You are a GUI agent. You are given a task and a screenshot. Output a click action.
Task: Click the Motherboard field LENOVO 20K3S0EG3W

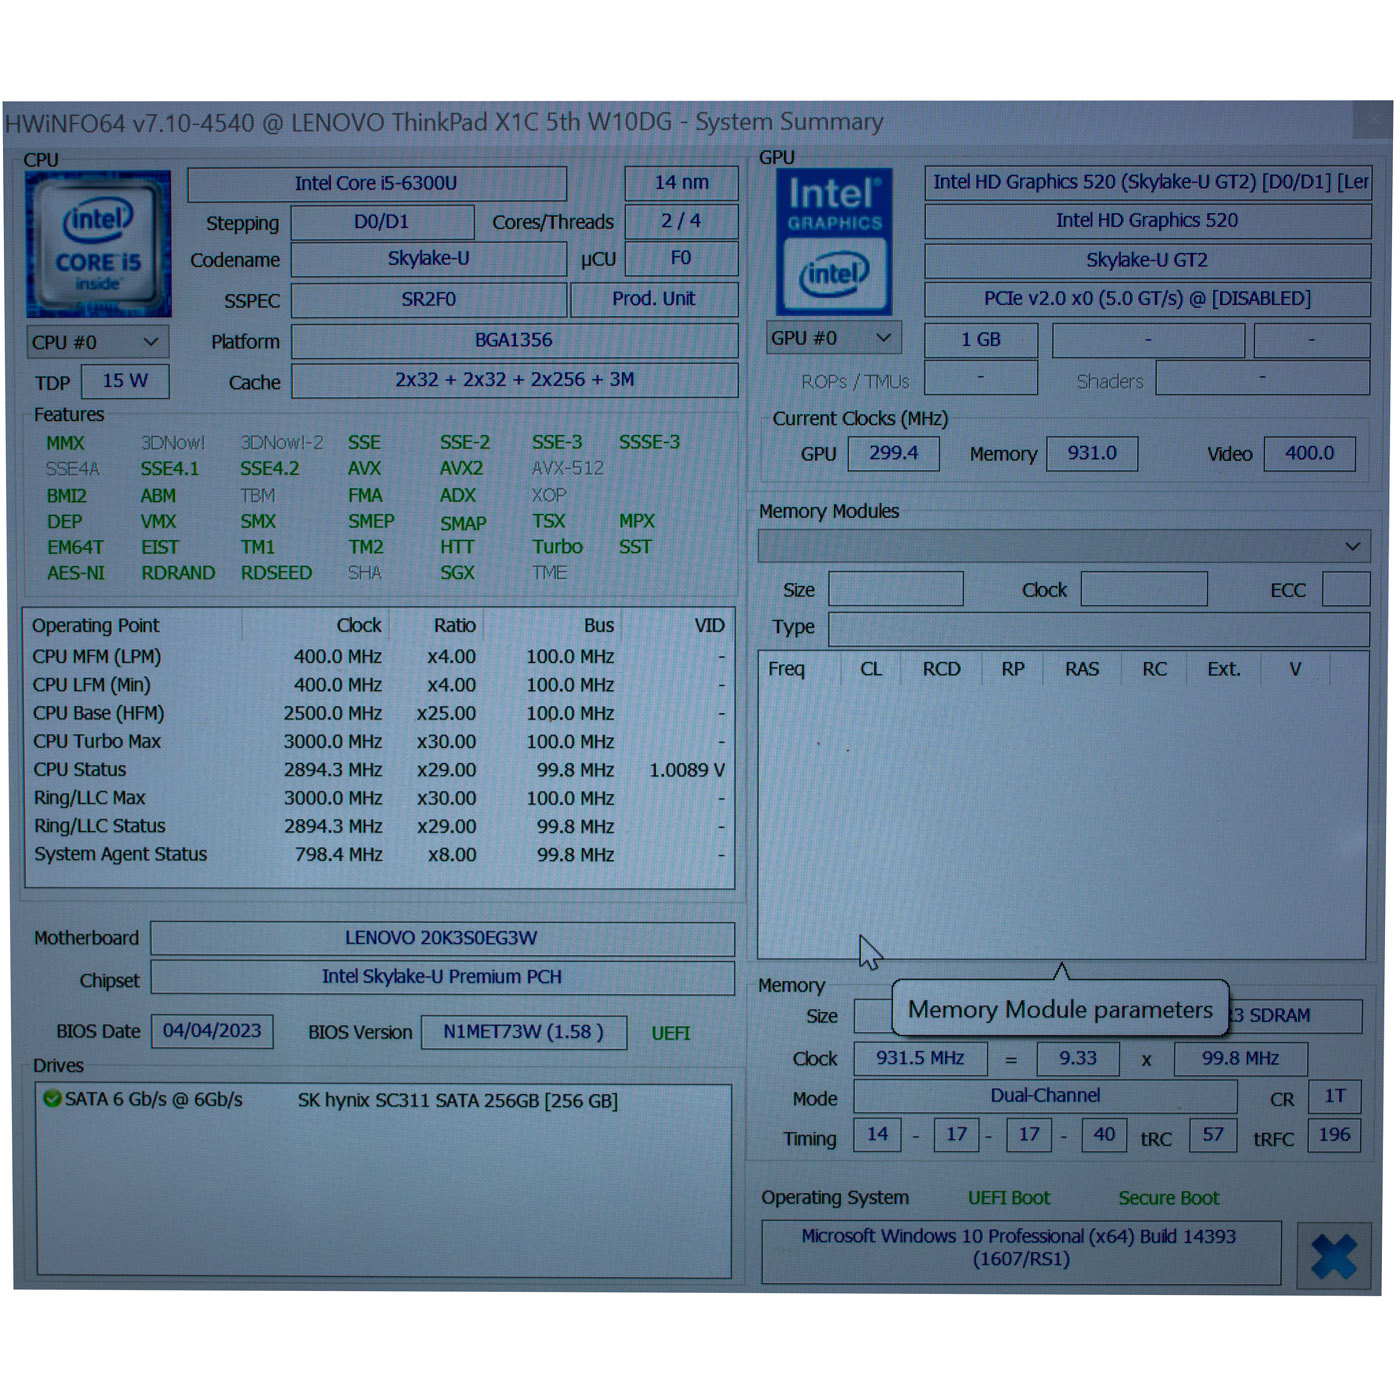tap(442, 939)
